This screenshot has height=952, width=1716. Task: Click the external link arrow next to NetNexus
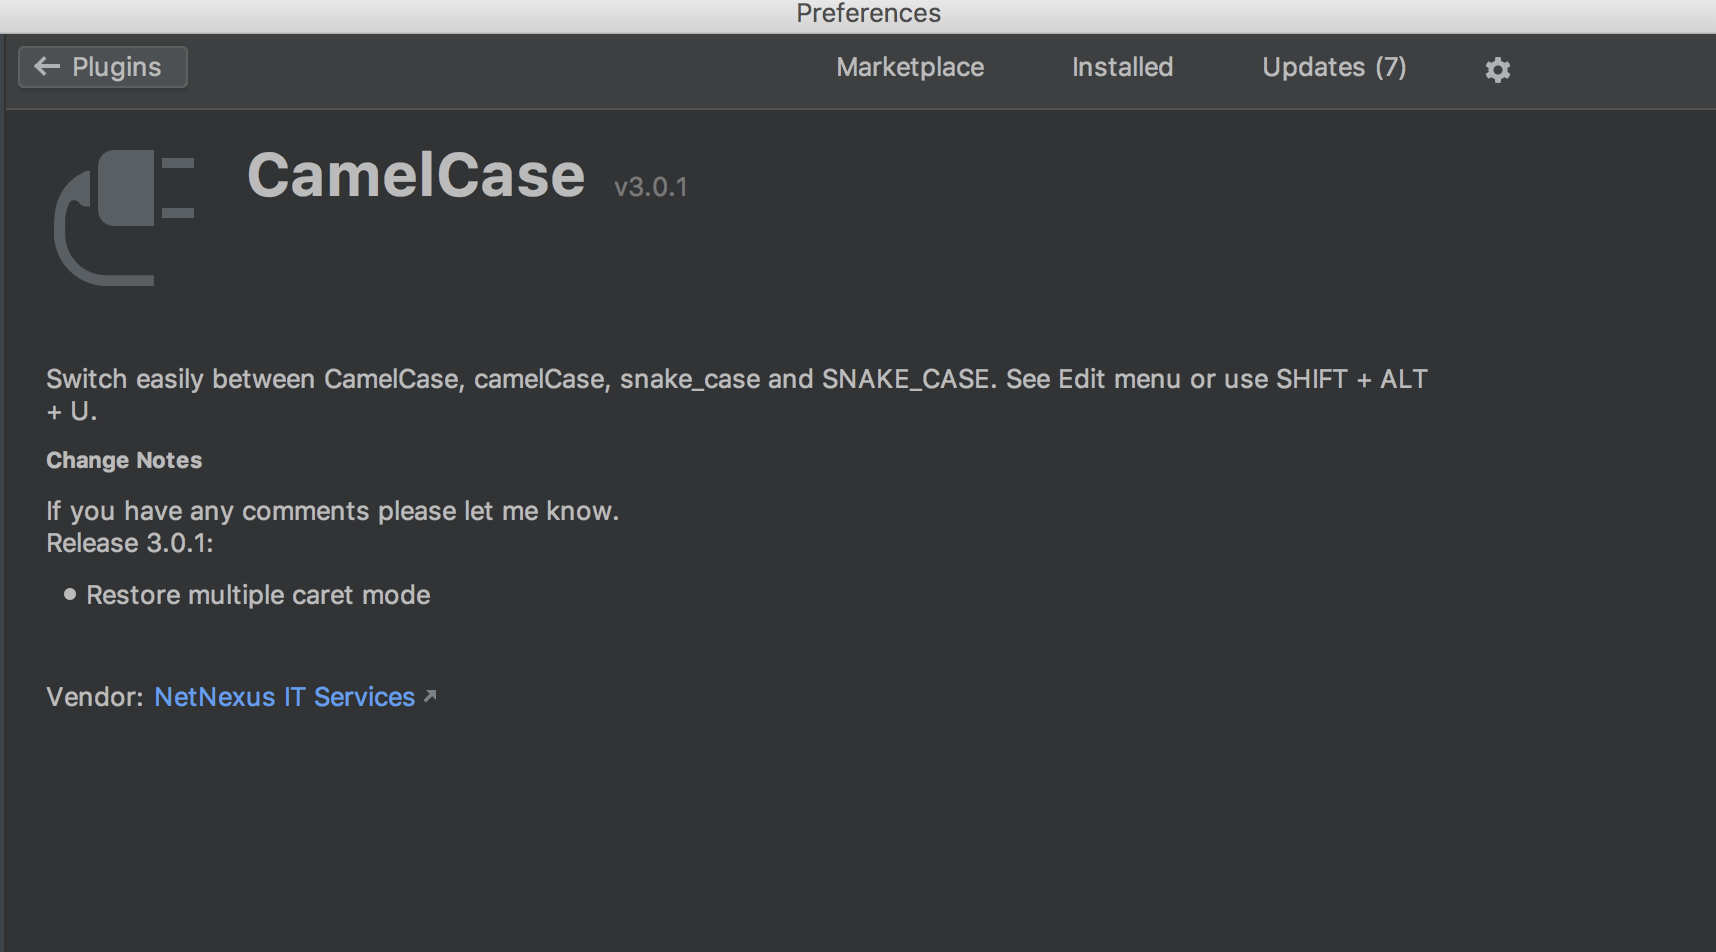pos(430,697)
